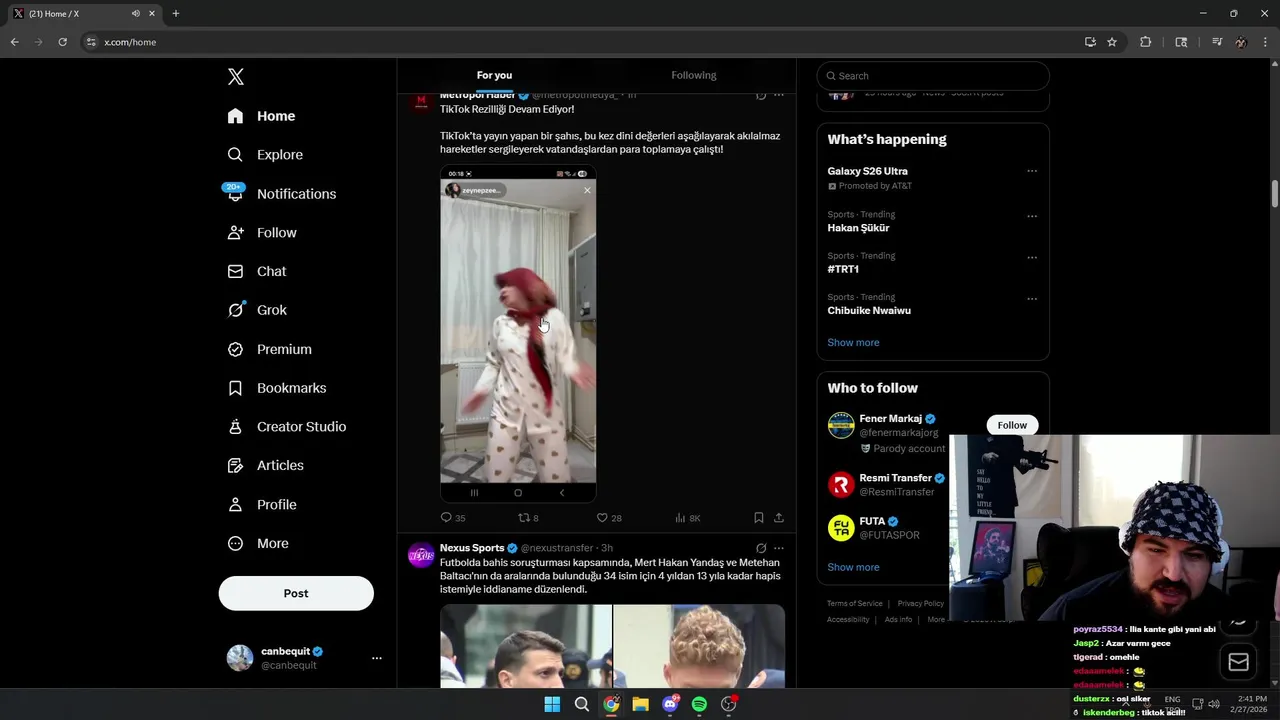Click the Accessibility footer link
Viewport: 1280px width, 720px height.
848,620
